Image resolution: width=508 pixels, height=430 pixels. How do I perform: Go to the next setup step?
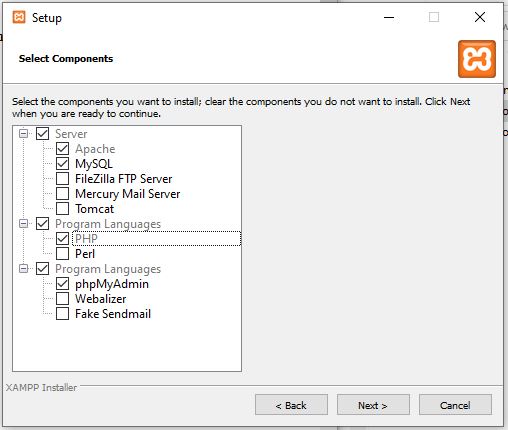tap(373, 405)
